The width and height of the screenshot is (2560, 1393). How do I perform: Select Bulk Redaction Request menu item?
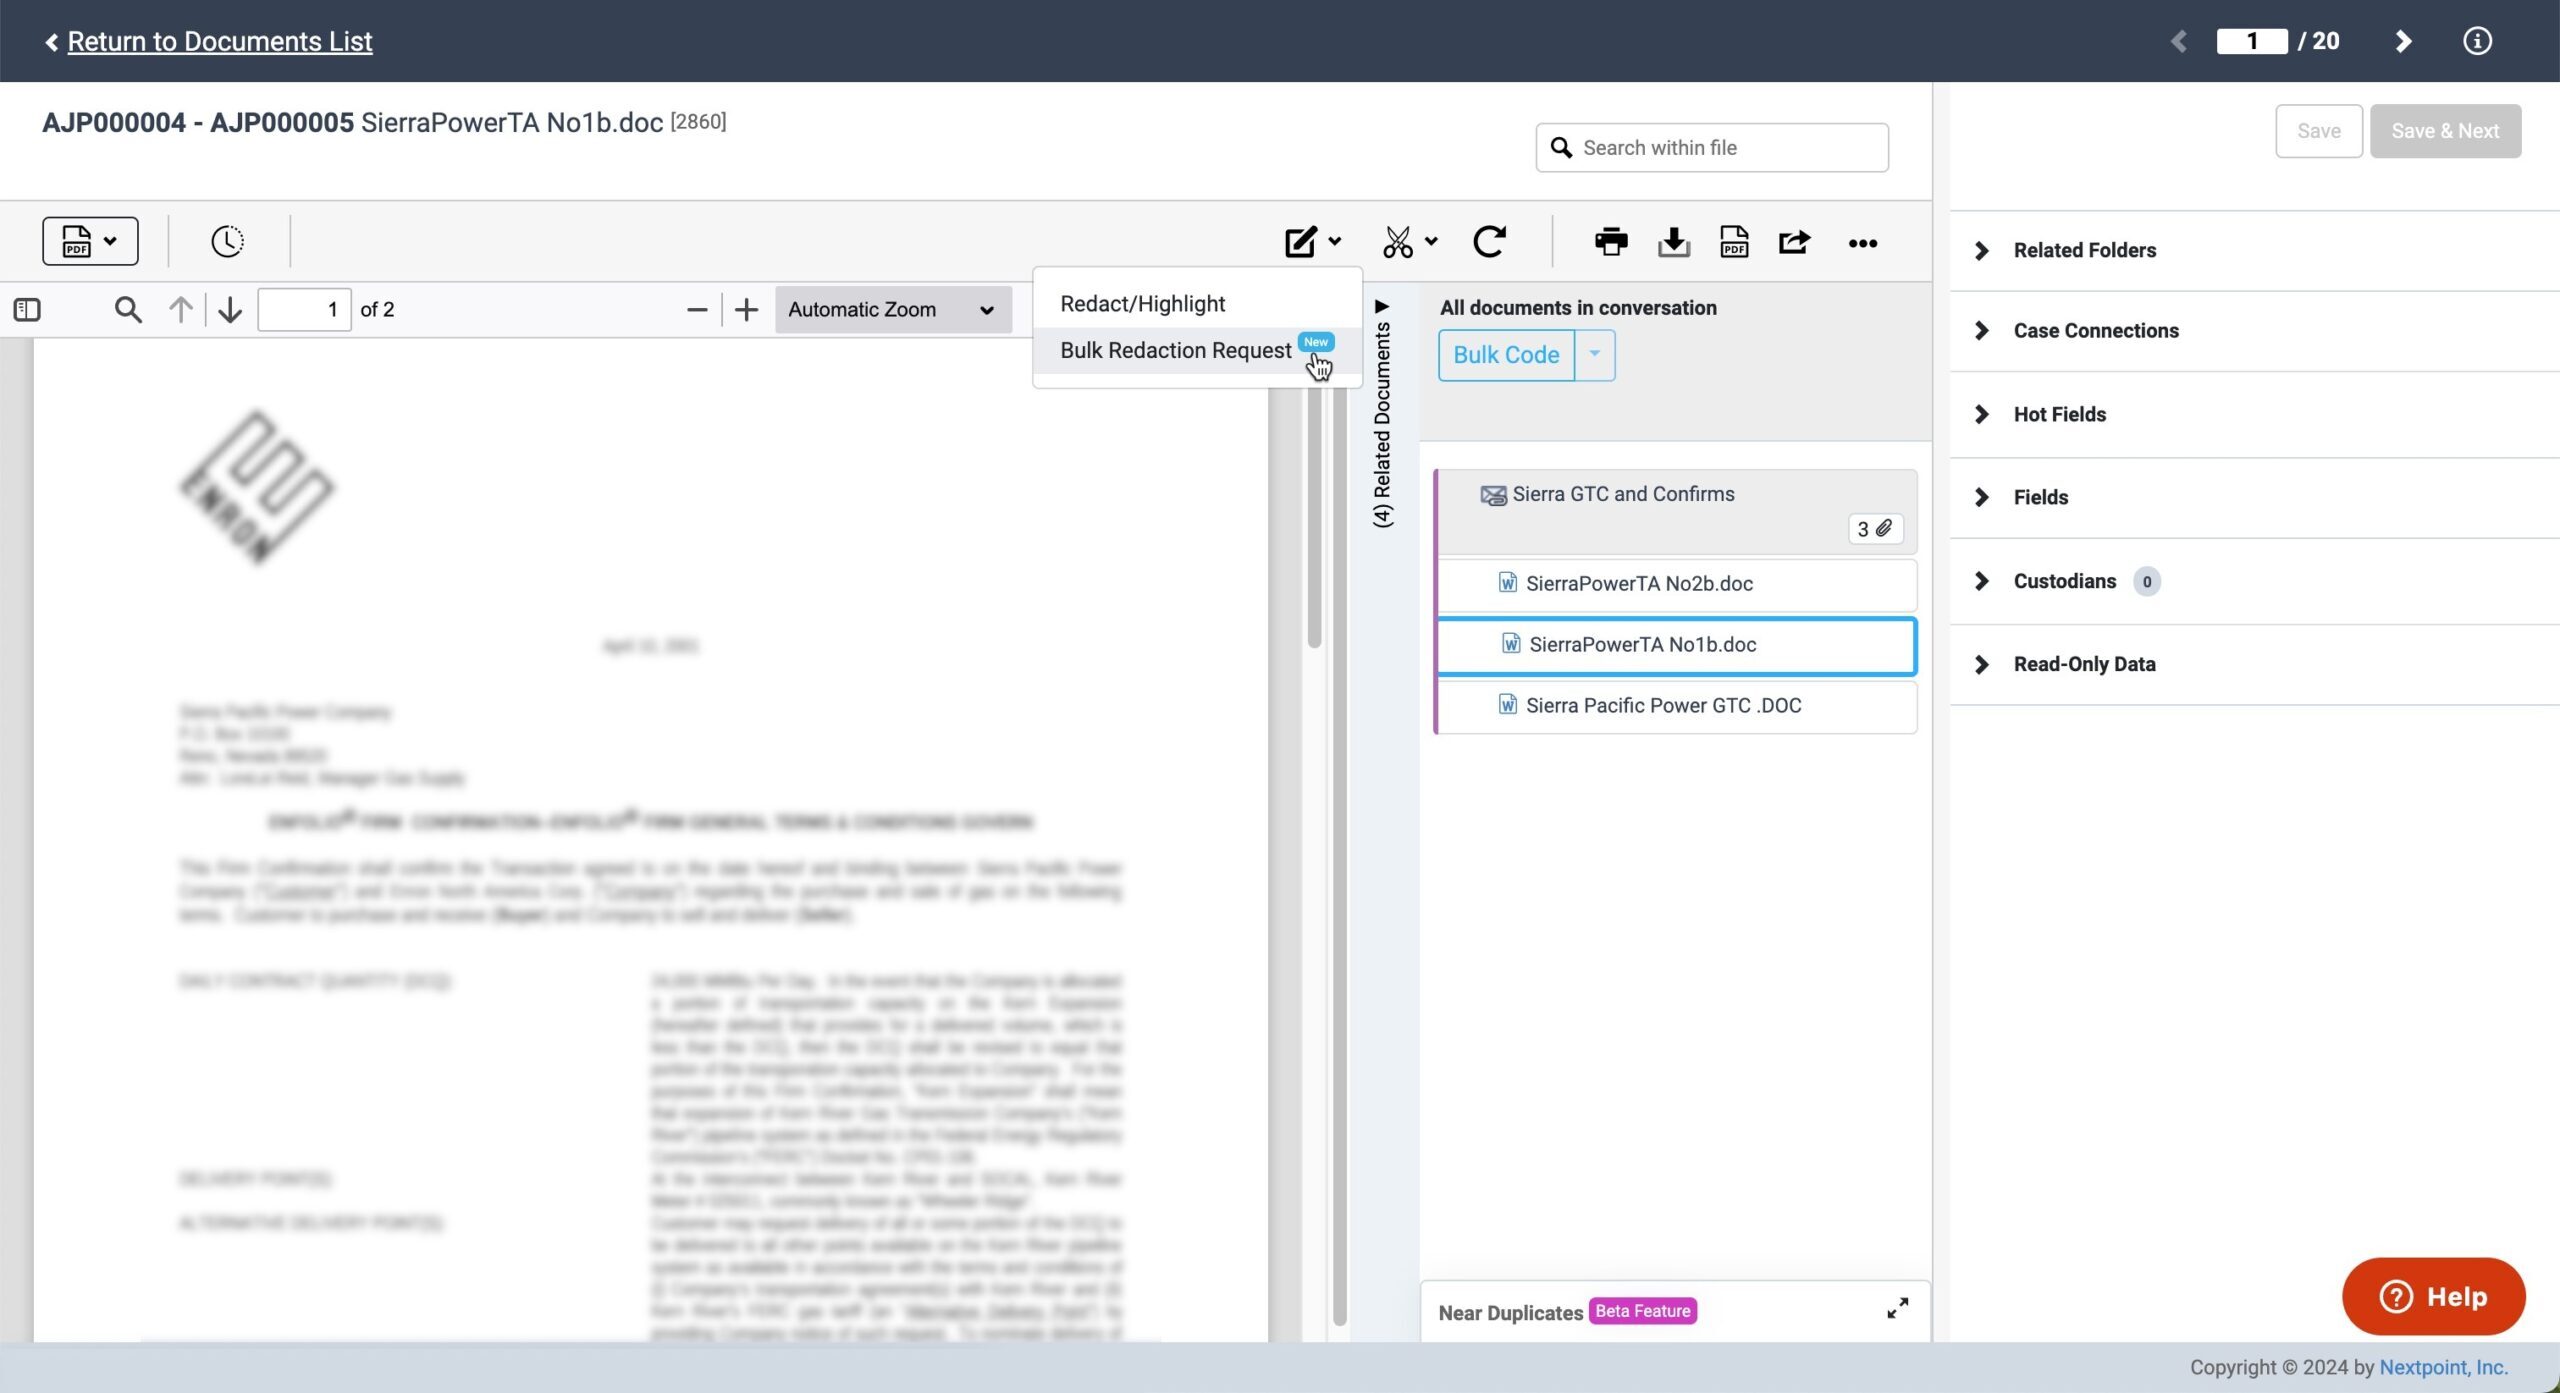(1175, 351)
